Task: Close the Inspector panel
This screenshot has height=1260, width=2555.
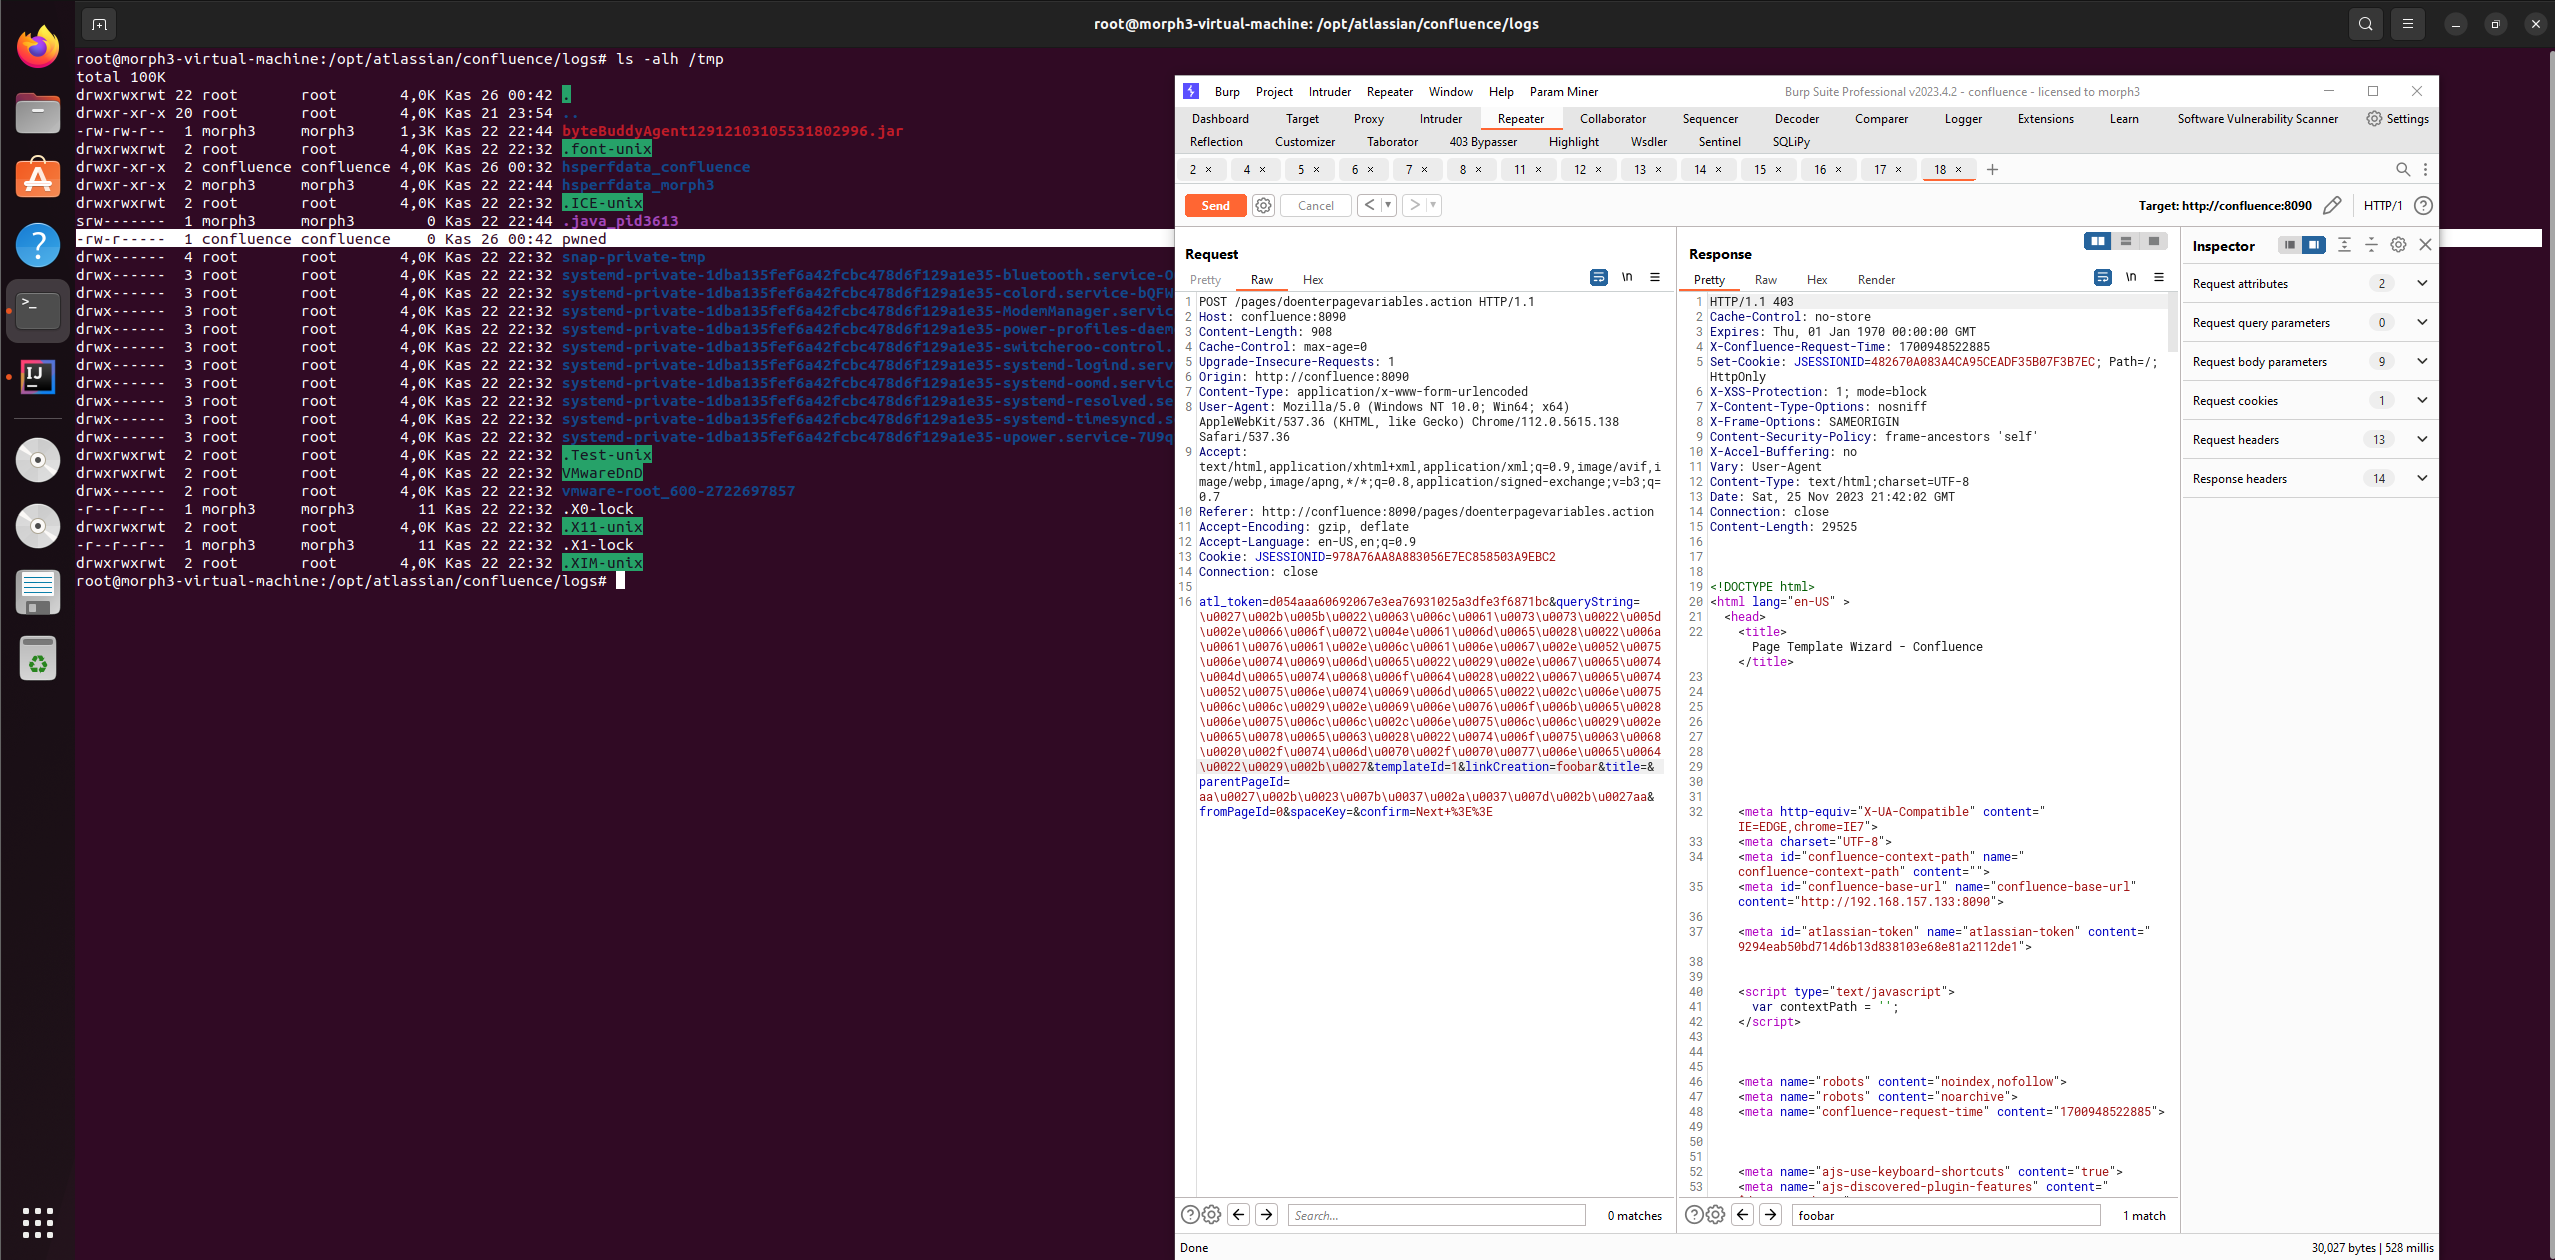Action: point(2425,245)
